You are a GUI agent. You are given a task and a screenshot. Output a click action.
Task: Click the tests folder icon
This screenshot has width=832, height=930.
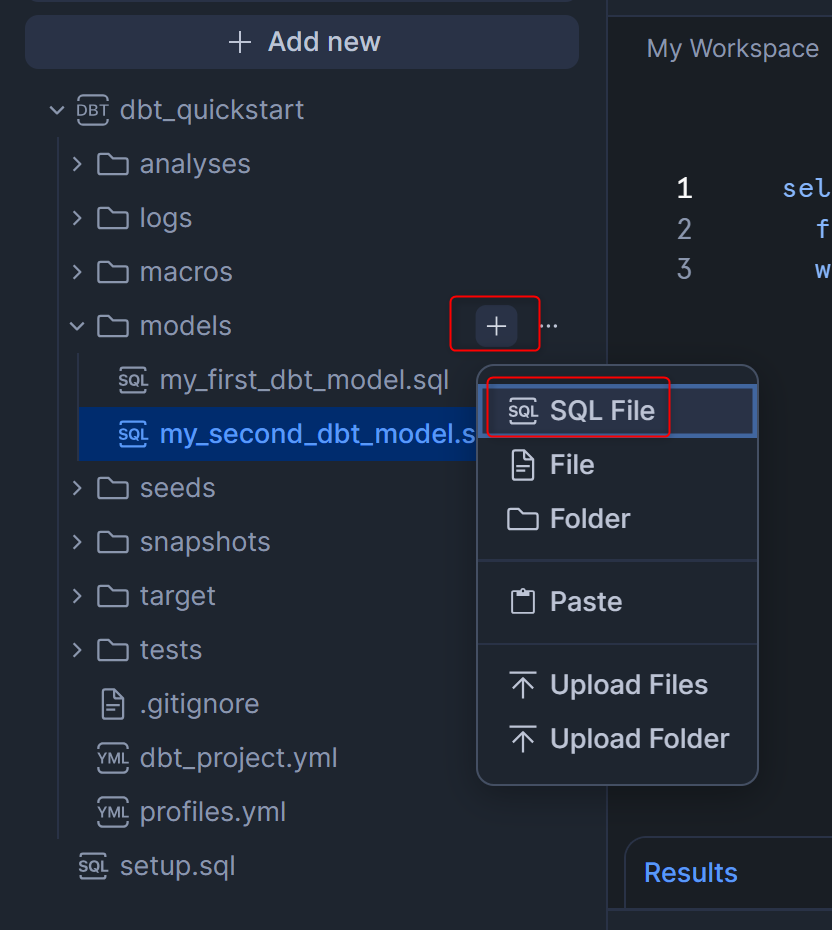point(113,650)
